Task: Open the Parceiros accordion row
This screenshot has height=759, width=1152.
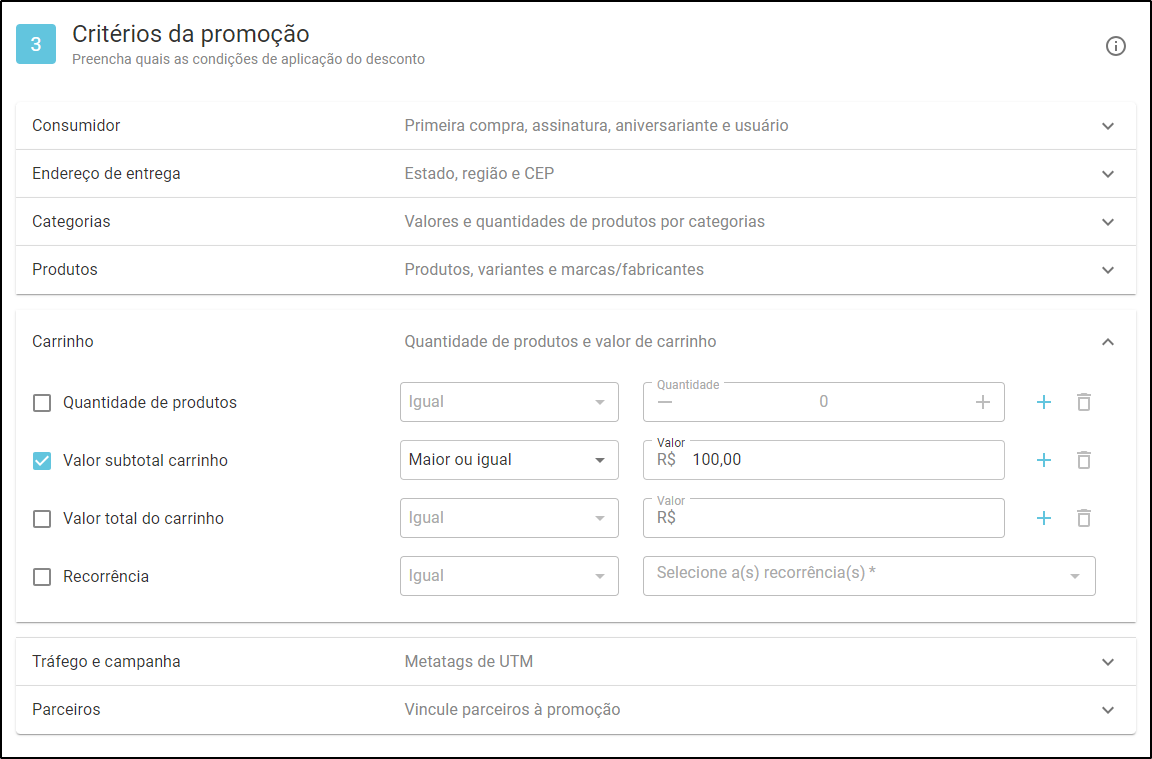Action: click(x=576, y=710)
